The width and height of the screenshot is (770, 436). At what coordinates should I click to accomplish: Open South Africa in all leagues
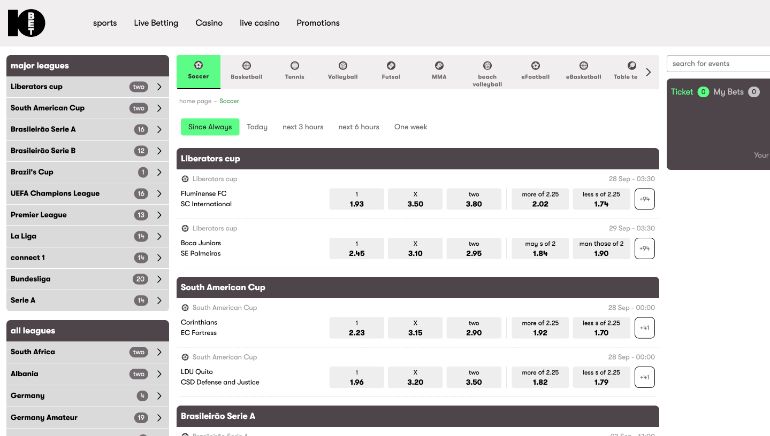(87, 352)
